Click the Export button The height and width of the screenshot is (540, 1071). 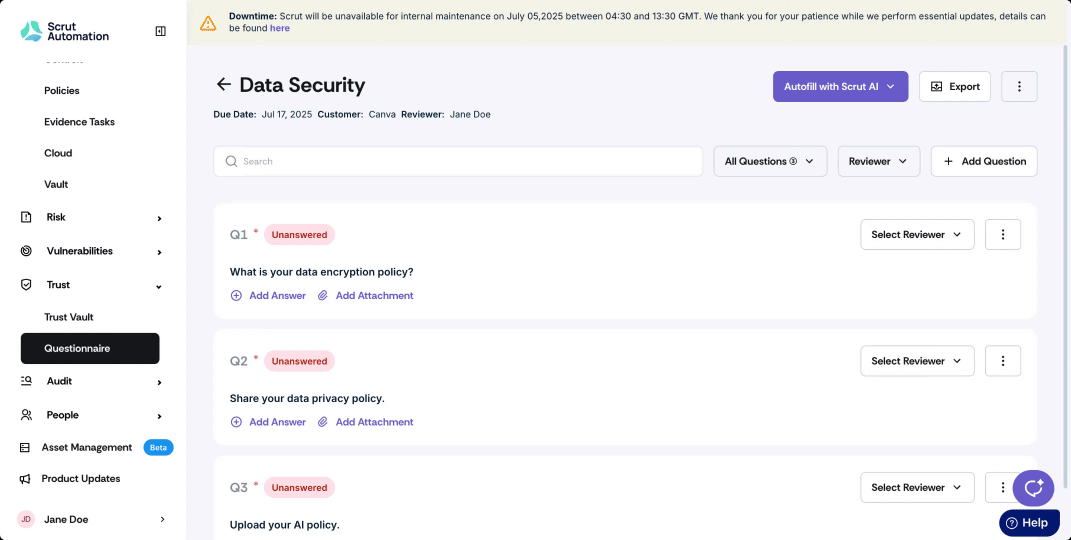tap(954, 87)
